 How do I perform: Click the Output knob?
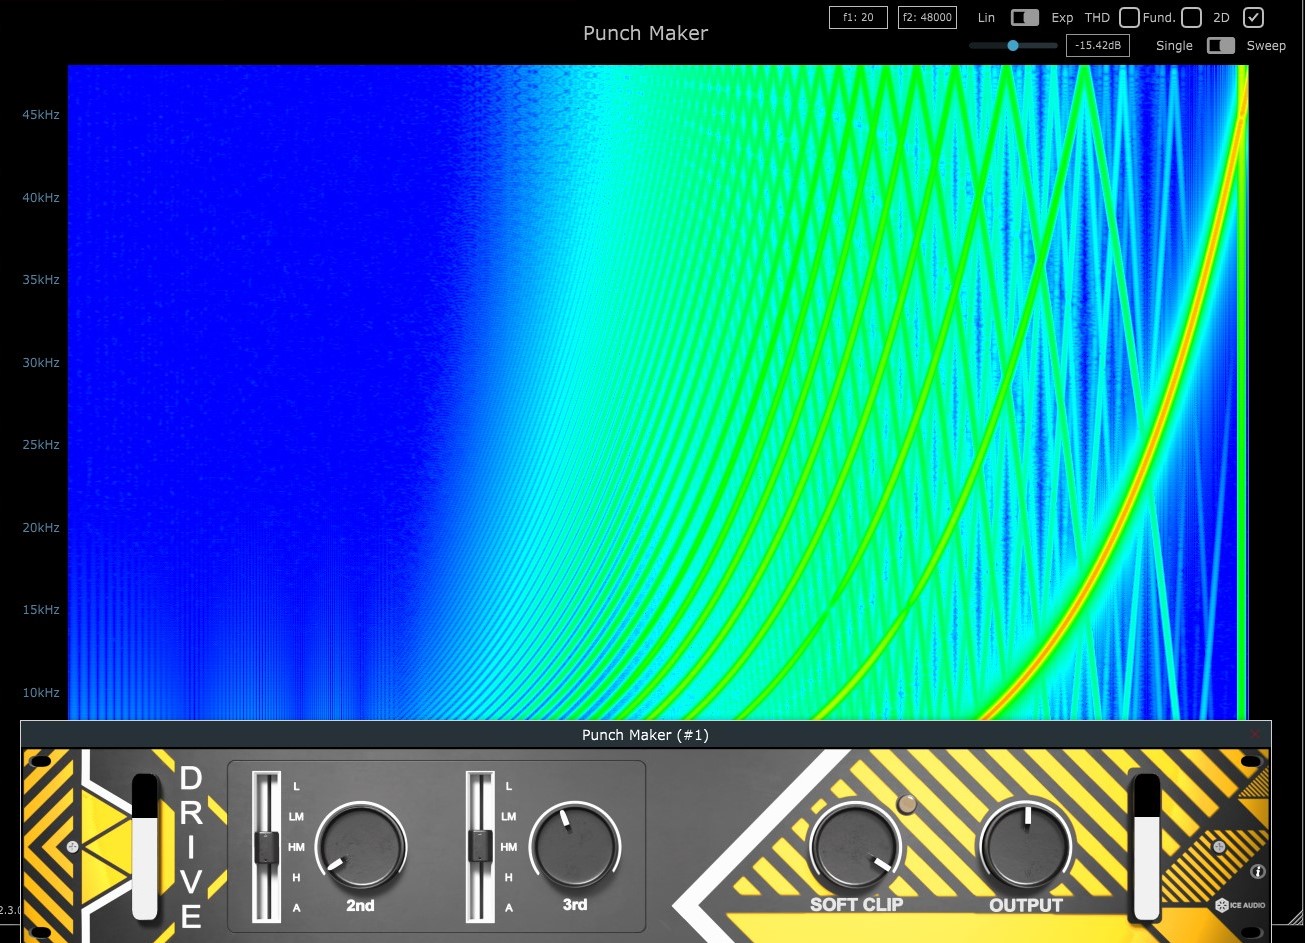(x=1026, y=847)
